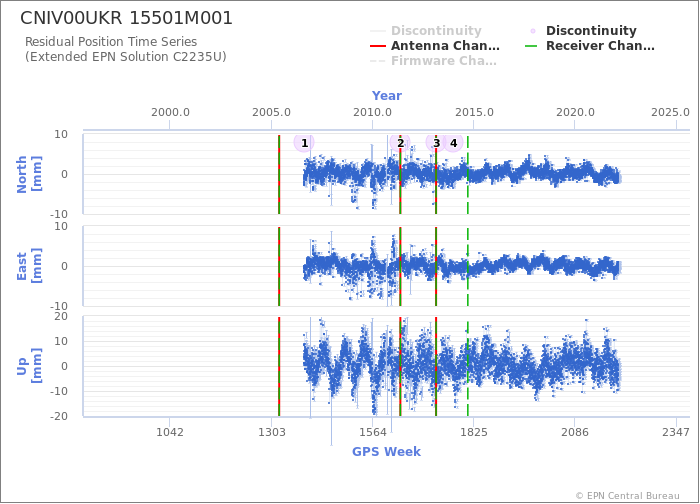Click the green receiver change legend line symbol
This screenshot has height=504, width=700.
[x=531, y=46]
